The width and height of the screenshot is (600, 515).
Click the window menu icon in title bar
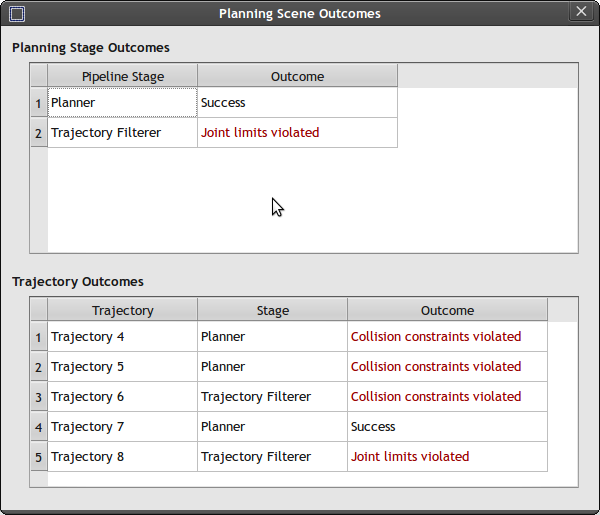[16, 14]
